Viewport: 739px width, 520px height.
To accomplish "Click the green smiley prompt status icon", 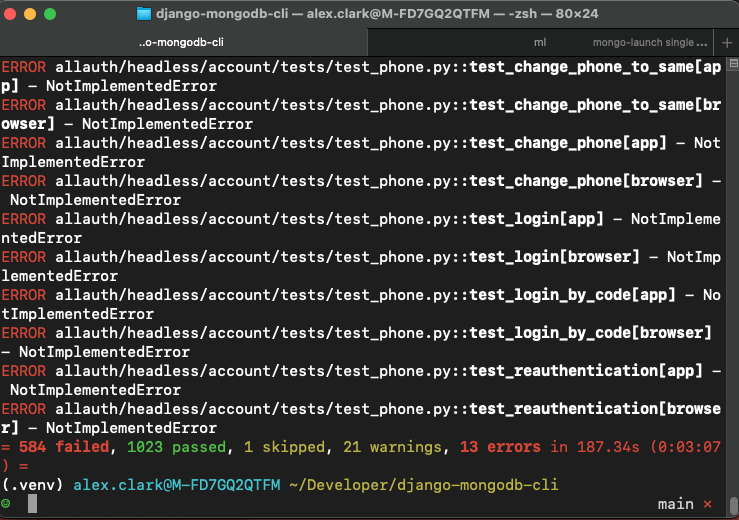I will [x=6, y=503].
